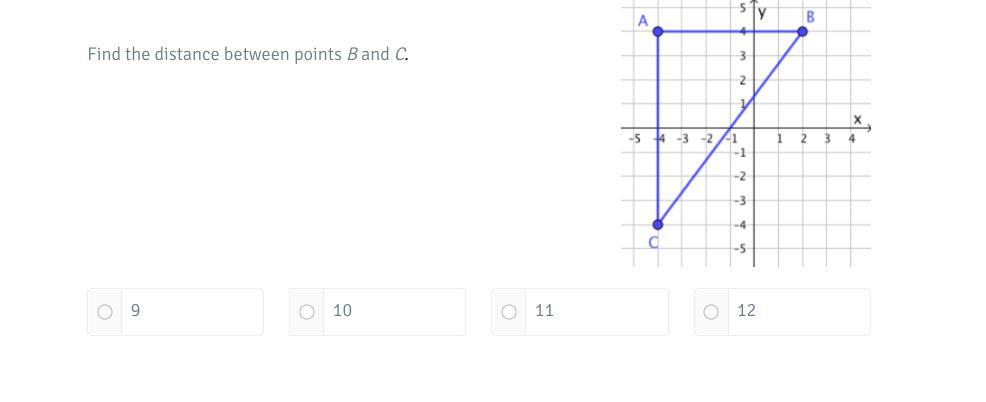Click the blue dot at point A
Image resolution: width=986 pixels, height=402 pixels.
point(658,31)
